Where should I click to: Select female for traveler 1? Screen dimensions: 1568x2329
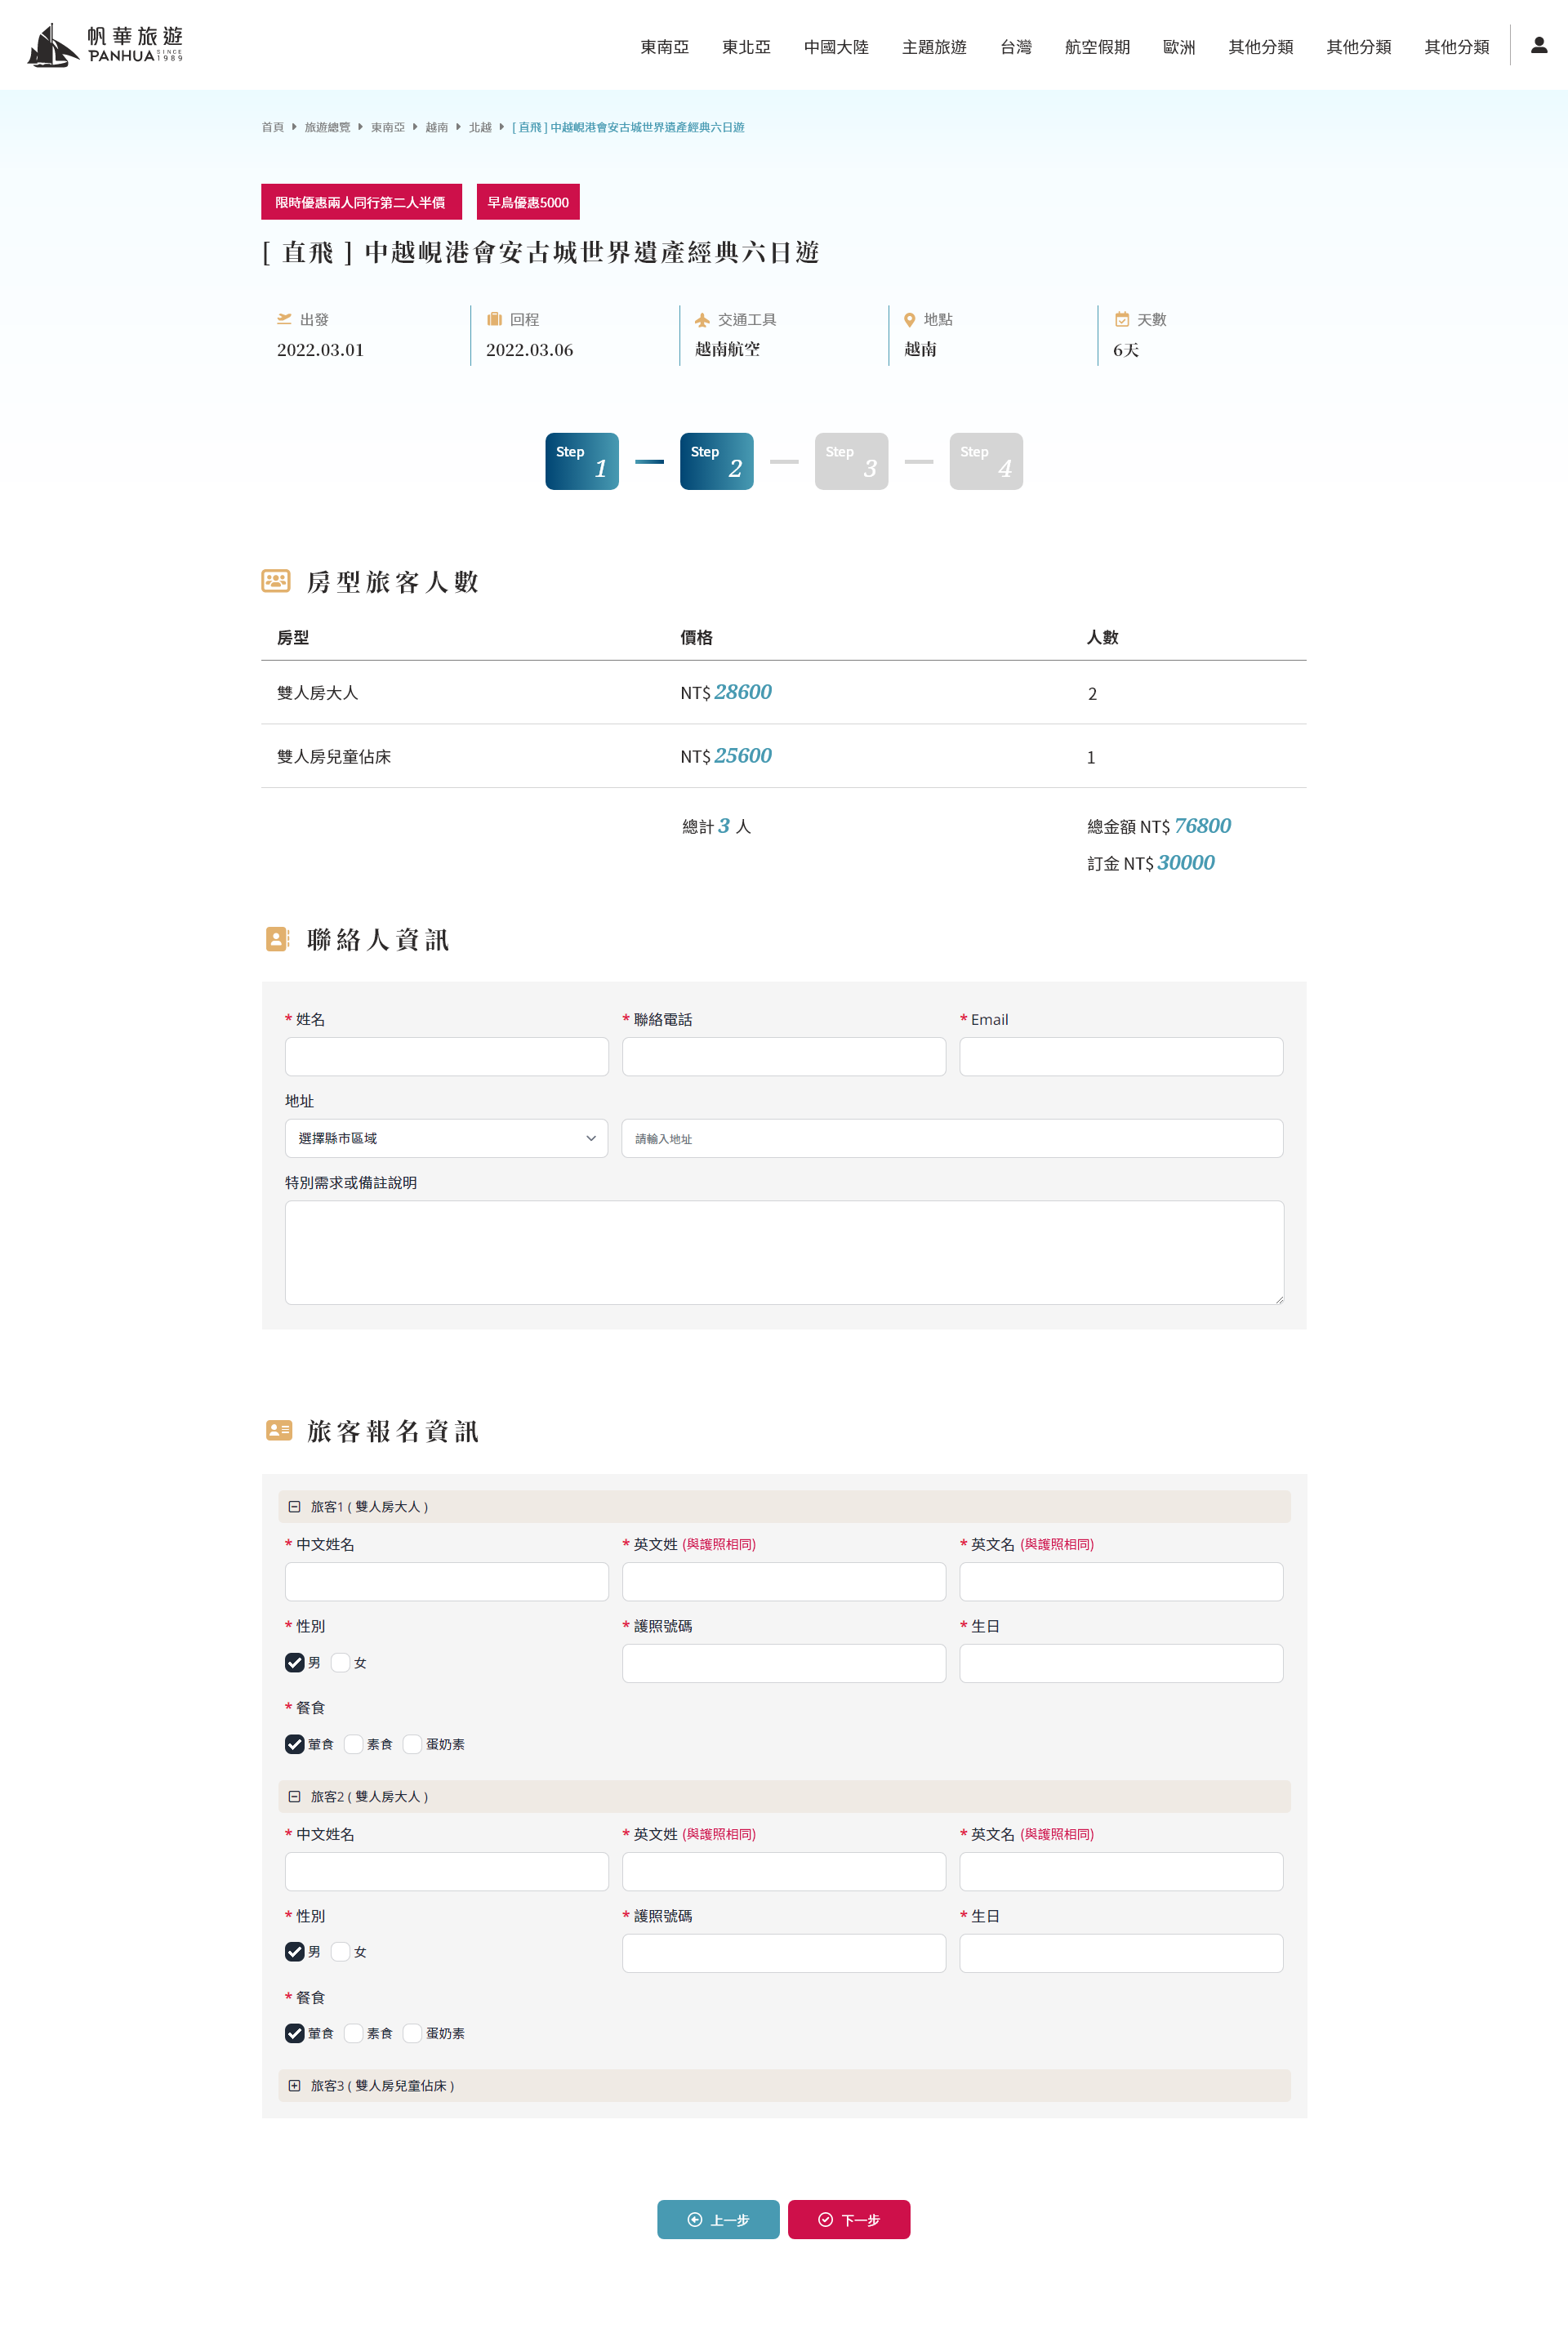click(x=341, y=1662)
